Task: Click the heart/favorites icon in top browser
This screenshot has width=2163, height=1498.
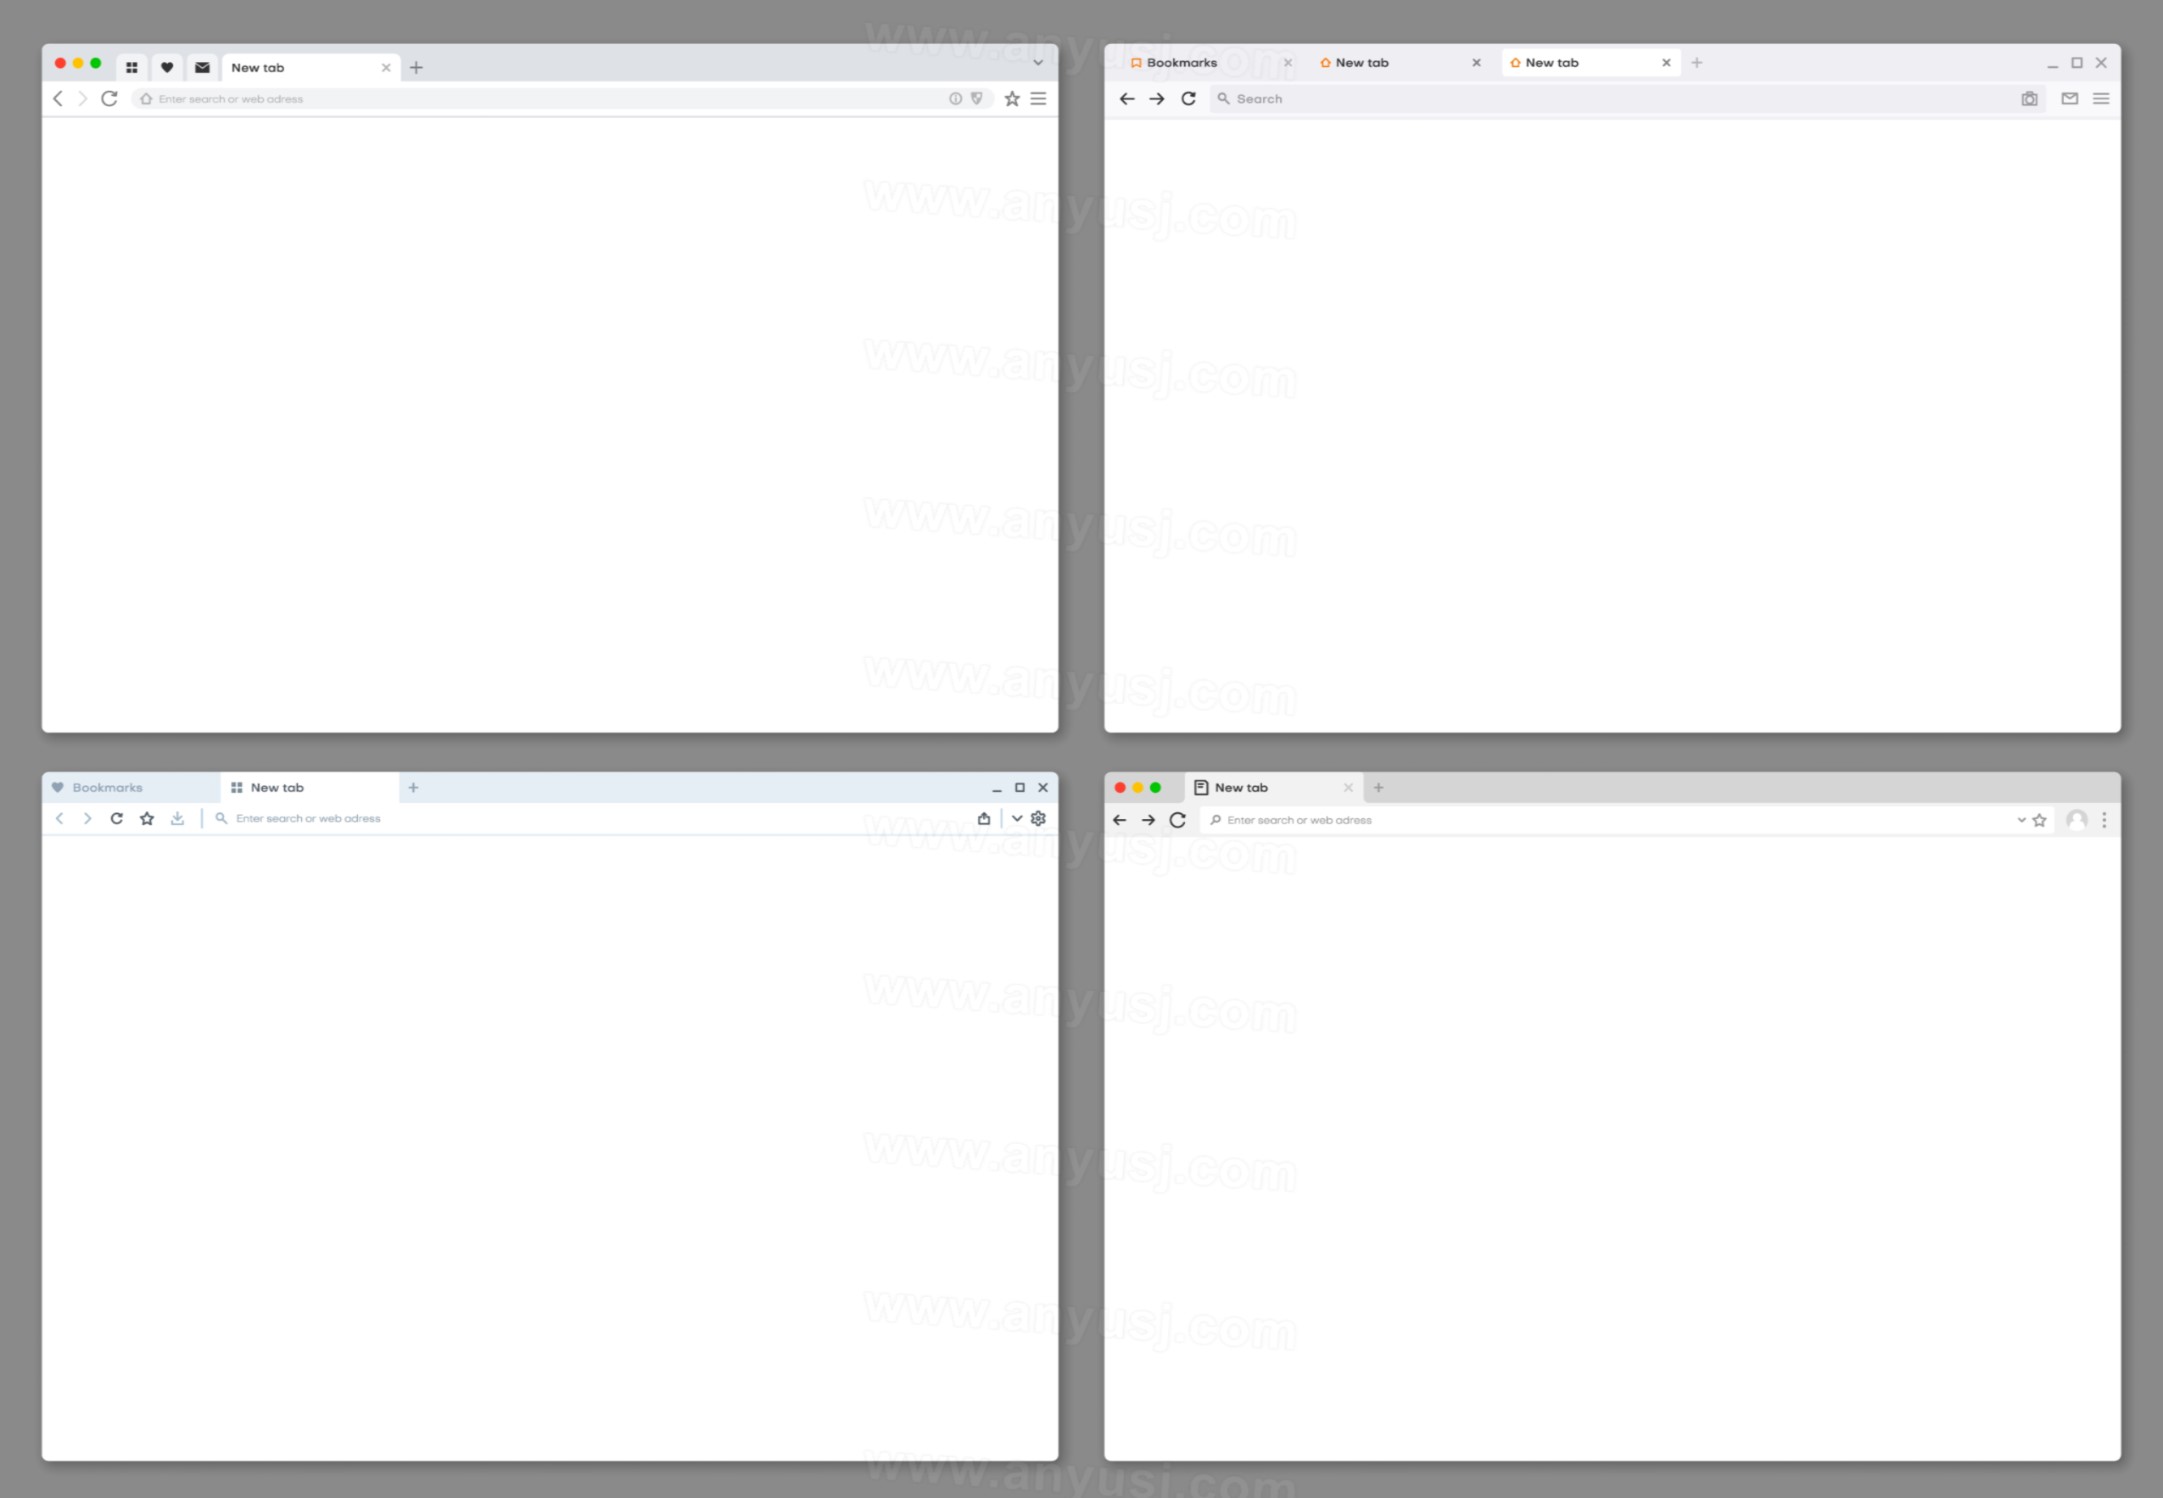Action: (166, 67)
